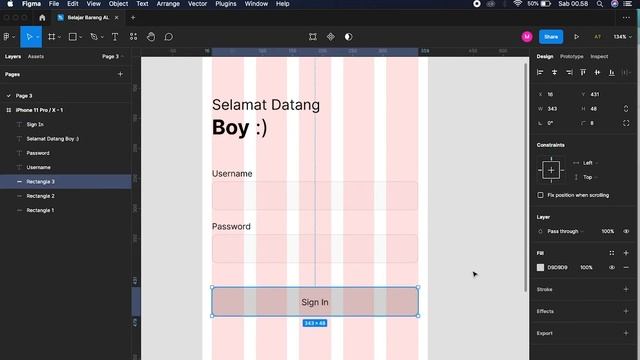Open the Page 3 dropdown in Layers panel
This screenshot has height=360, width=640.
pos(113,56)
